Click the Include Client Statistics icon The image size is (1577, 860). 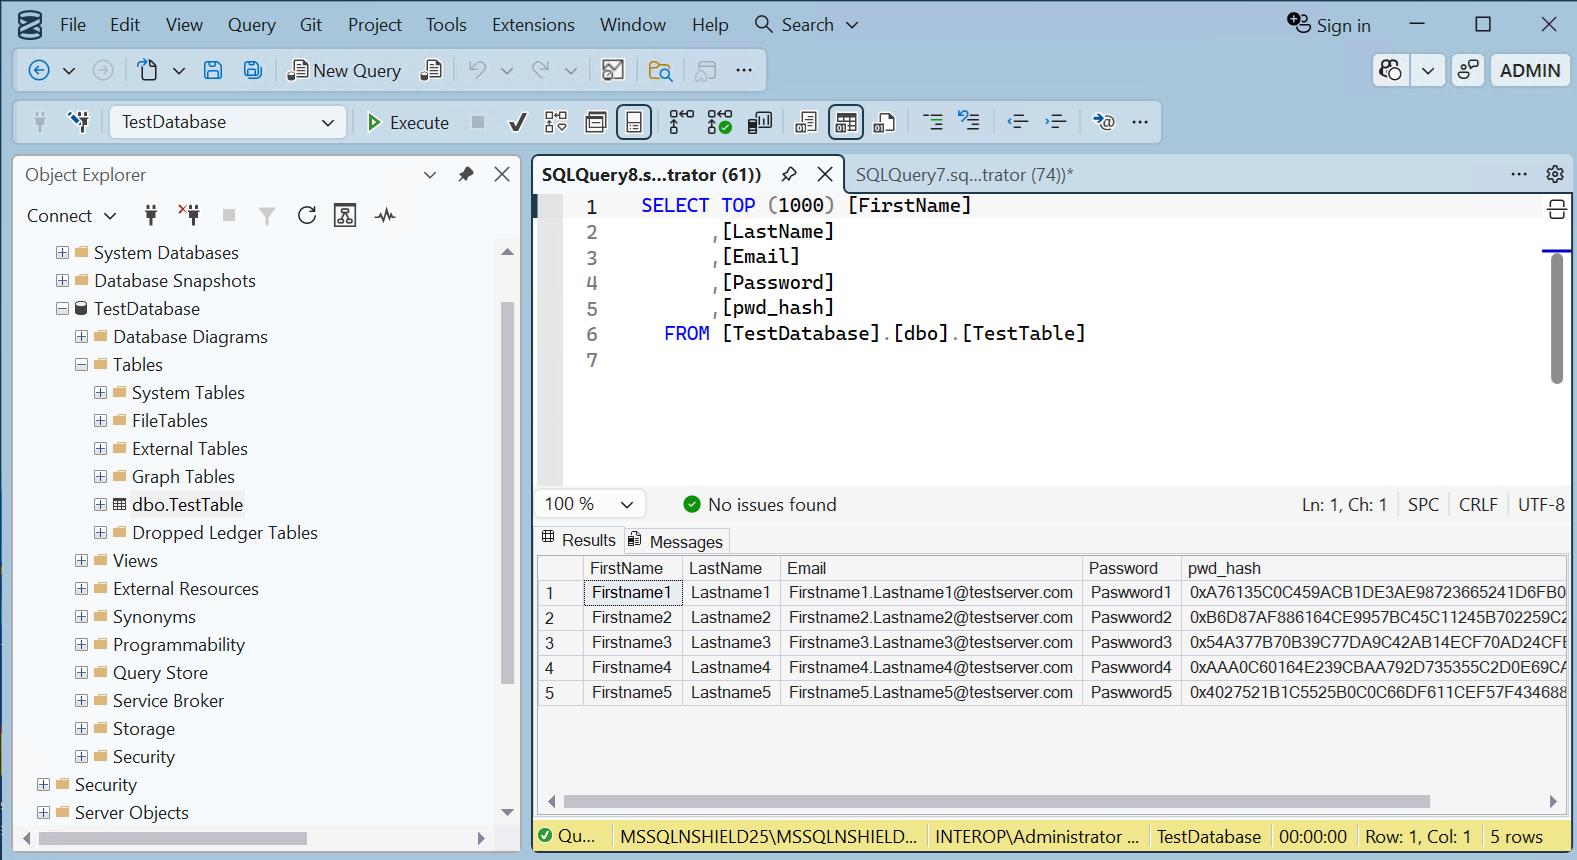(759, 122)
